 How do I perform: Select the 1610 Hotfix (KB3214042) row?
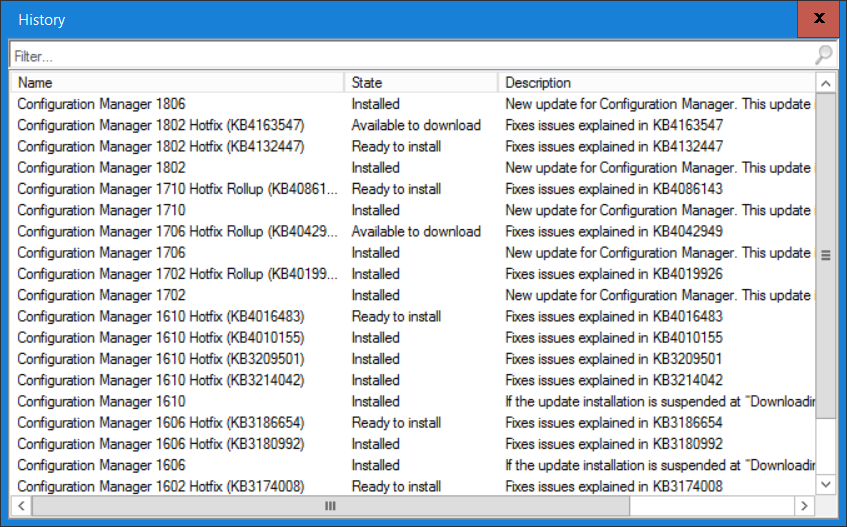point(413,380)
